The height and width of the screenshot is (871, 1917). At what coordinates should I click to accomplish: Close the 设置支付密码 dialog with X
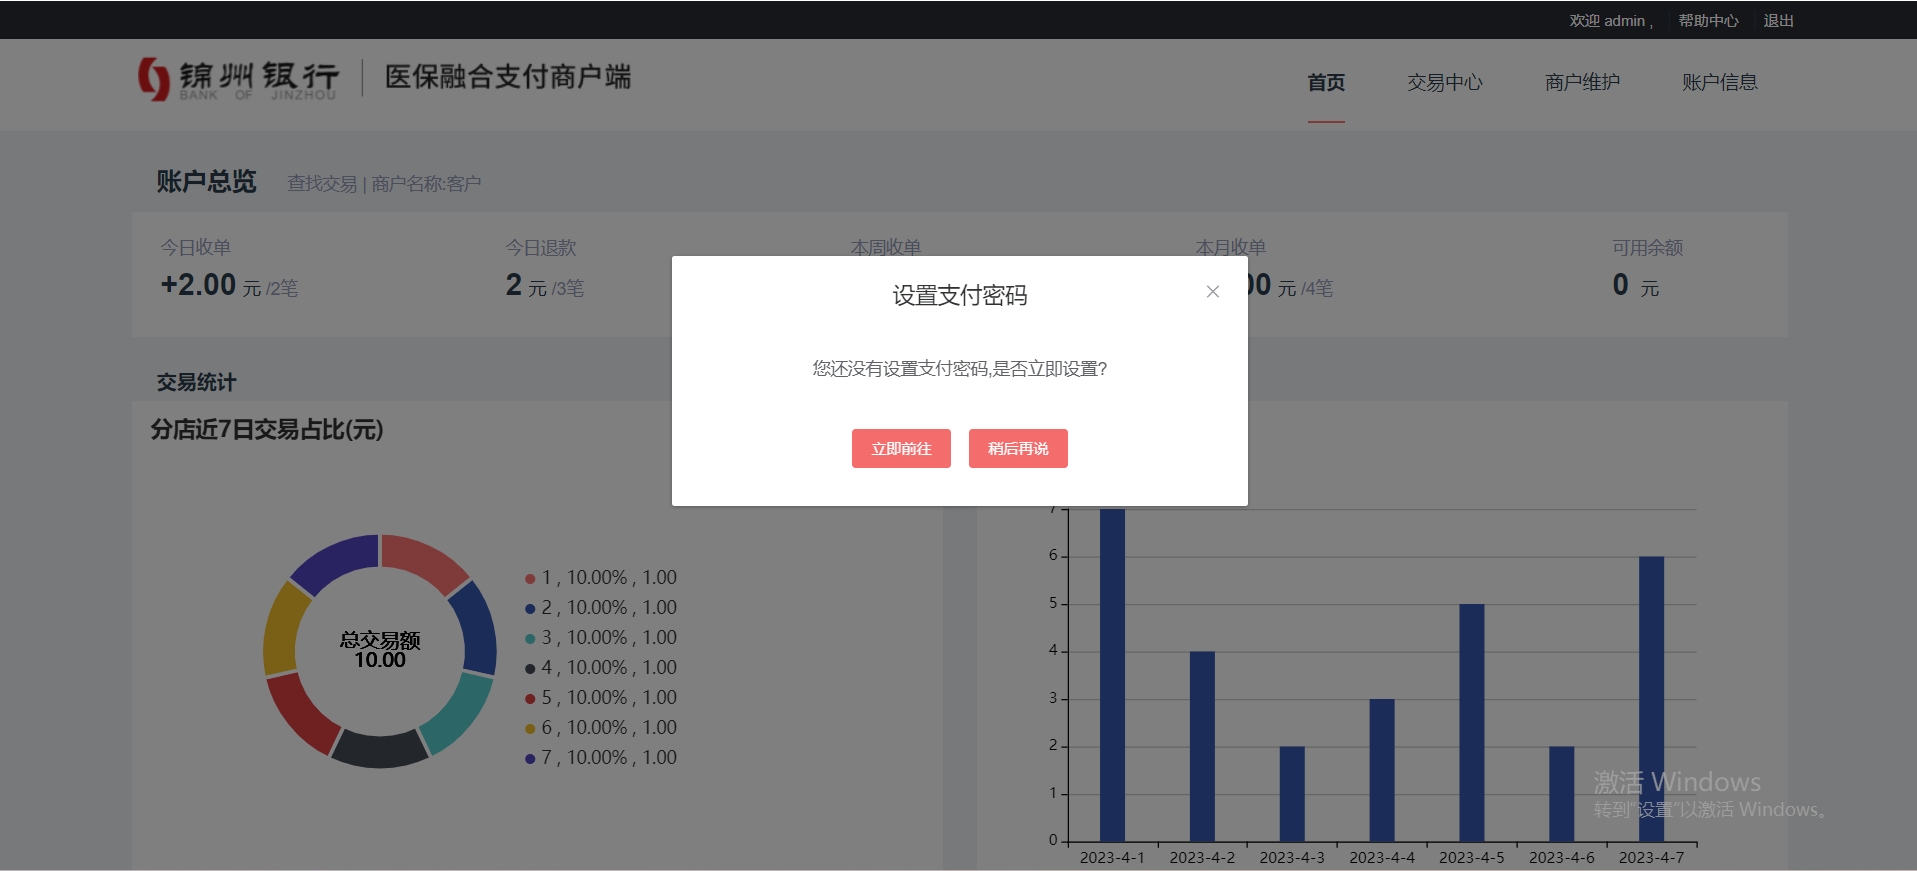1212,292
